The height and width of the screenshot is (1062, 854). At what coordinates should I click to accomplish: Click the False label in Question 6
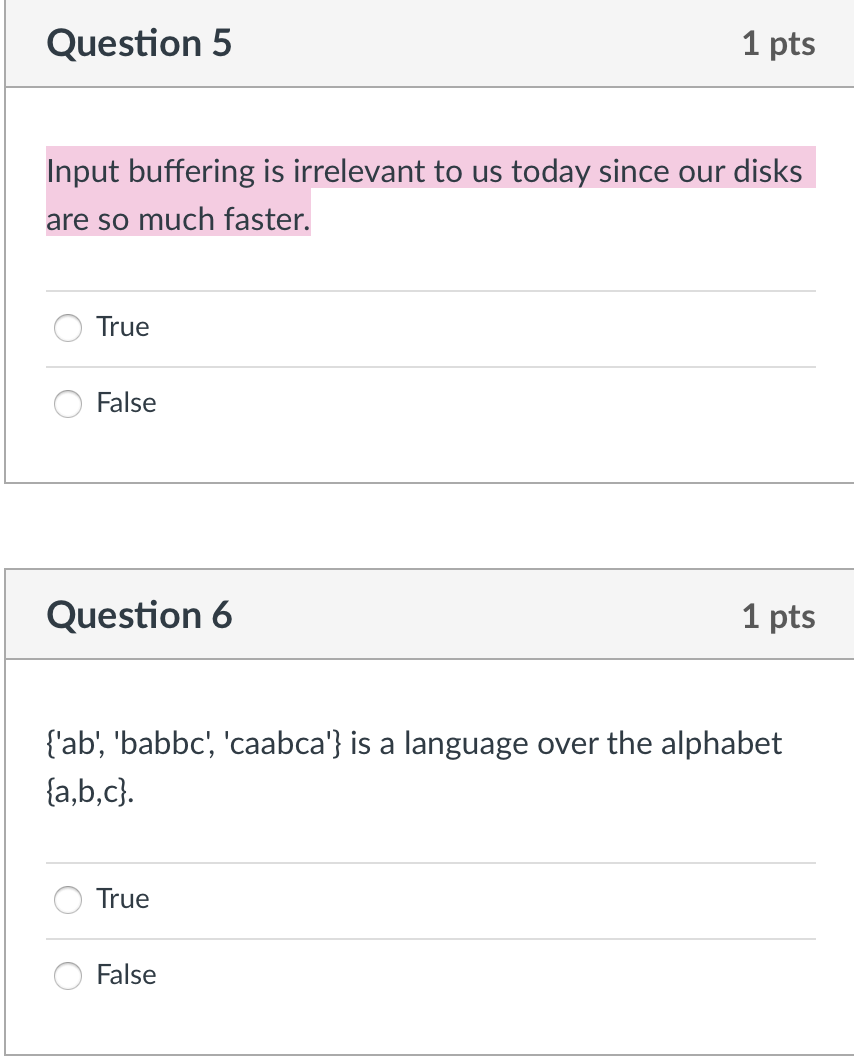tap(126, 975)
